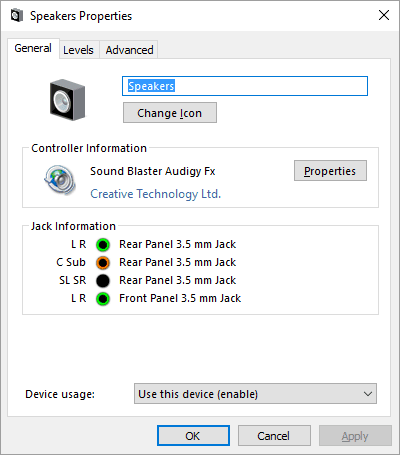Click the large speaker device icon
The width and height of the screenshot is (400, 455).
(67, 99)
